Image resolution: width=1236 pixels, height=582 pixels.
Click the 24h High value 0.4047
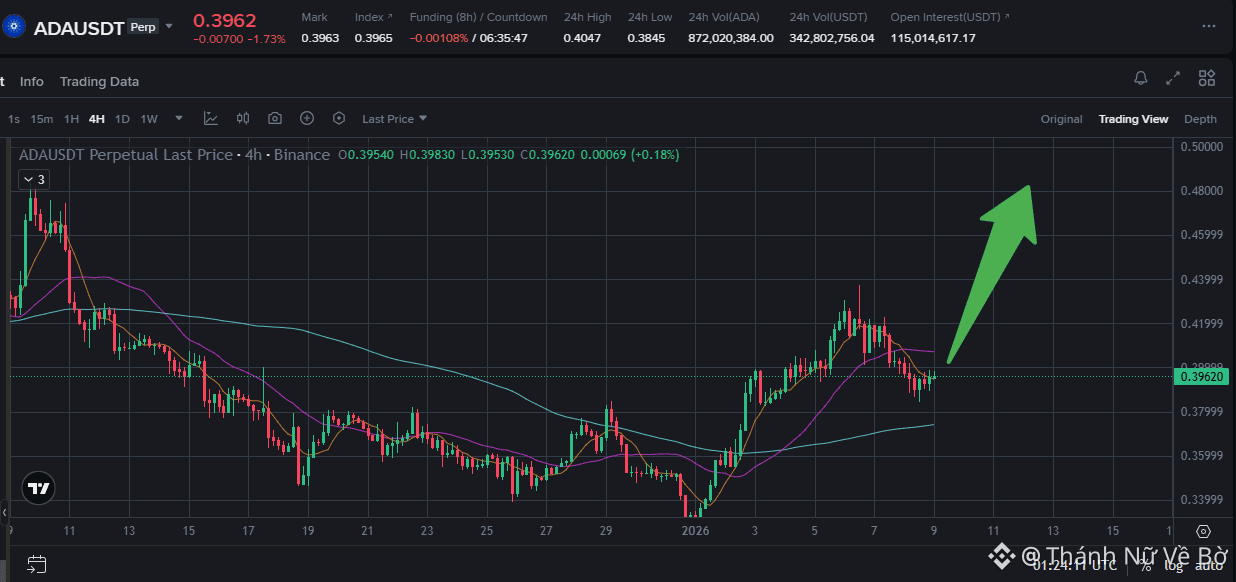[x=582, y=38]
